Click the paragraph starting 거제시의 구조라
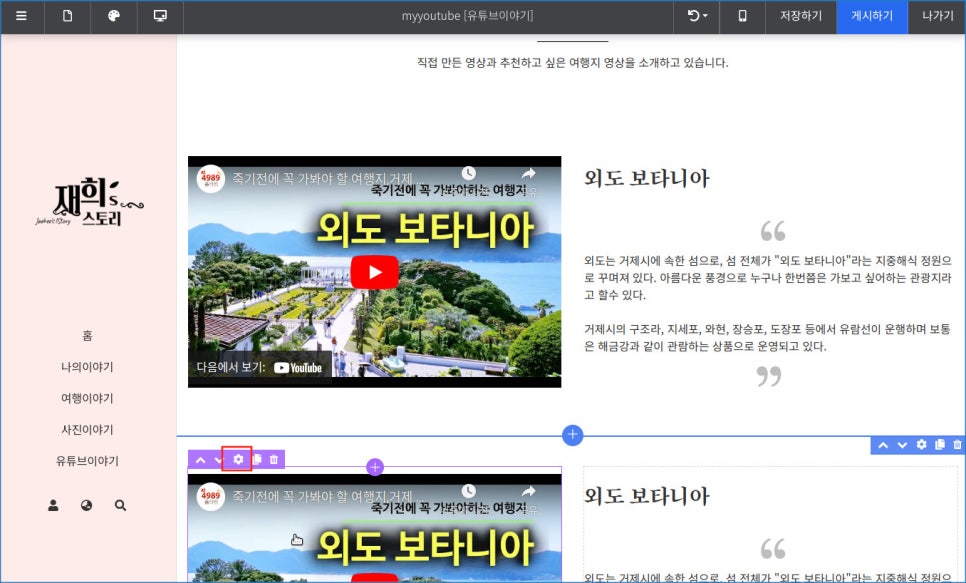 click(768, 338)
